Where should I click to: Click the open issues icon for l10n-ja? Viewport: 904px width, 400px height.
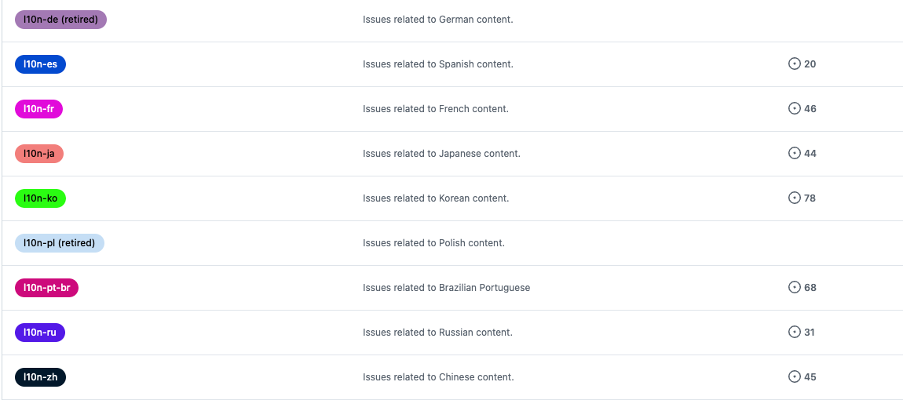tap(795, 154)
